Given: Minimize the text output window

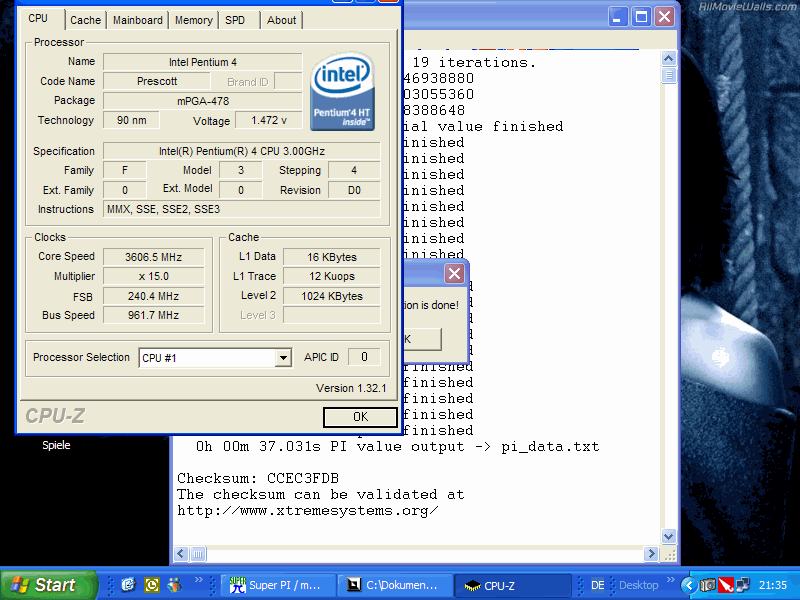Looking at the screenshot, I should 617,17.
